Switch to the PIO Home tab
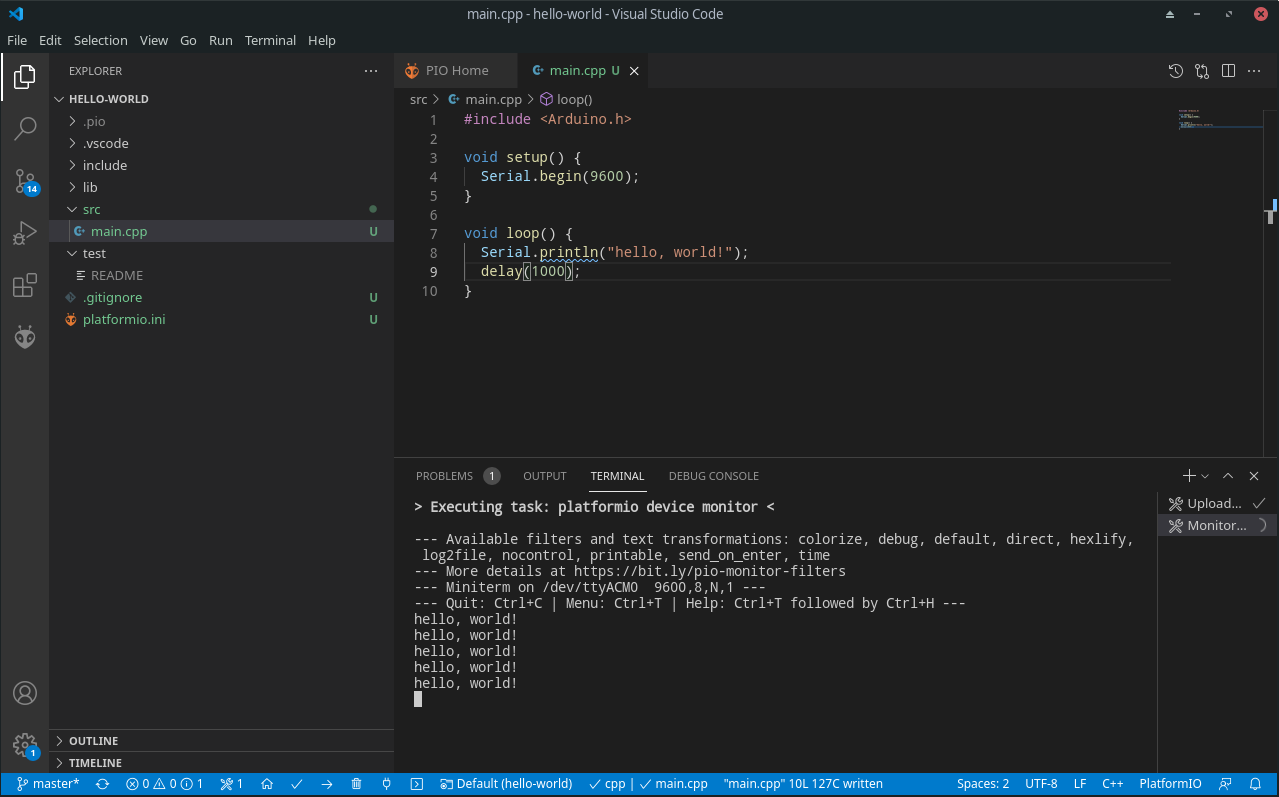Image resolution: width=1279 pixels, height=797 pixels. tap(456, 71)
